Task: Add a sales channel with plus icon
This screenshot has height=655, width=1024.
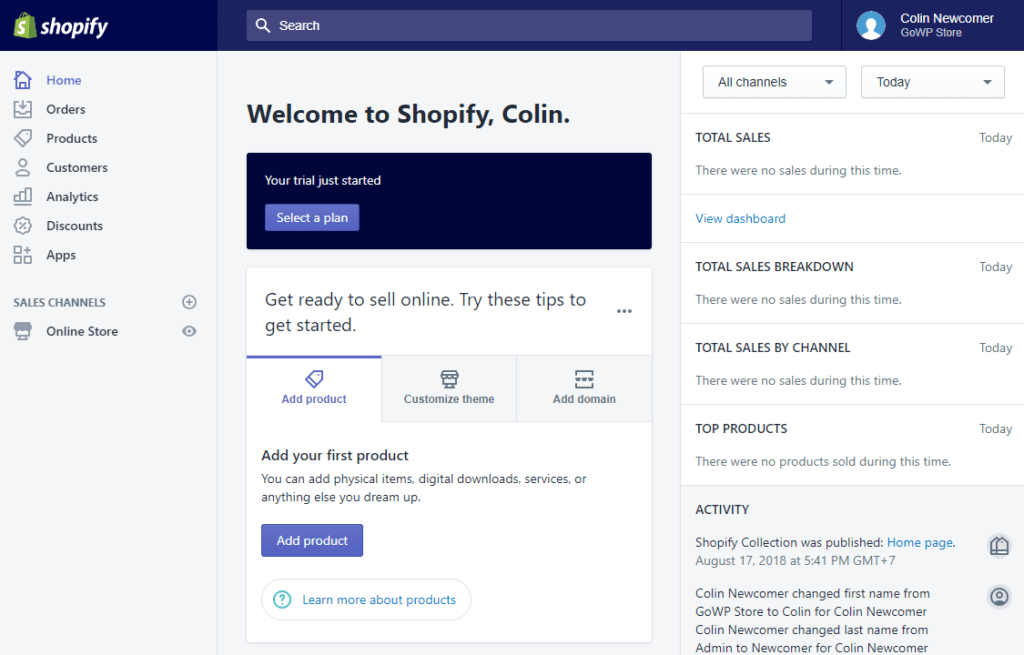Action: pyautogui.click(x=189, y=302)
